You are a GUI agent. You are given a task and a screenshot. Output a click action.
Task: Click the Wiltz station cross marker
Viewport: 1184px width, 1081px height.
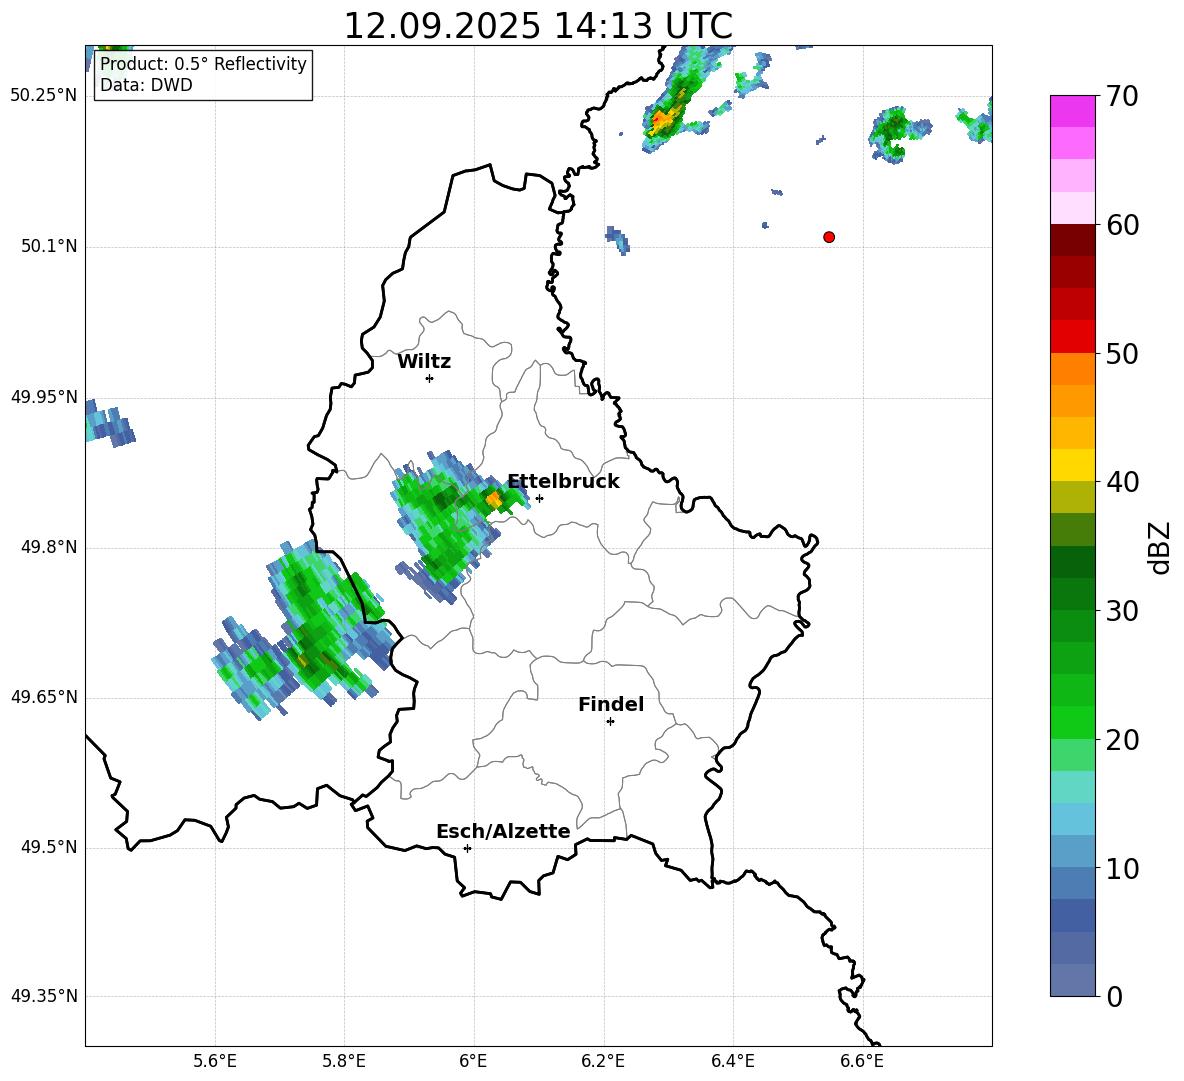point(429,378)
